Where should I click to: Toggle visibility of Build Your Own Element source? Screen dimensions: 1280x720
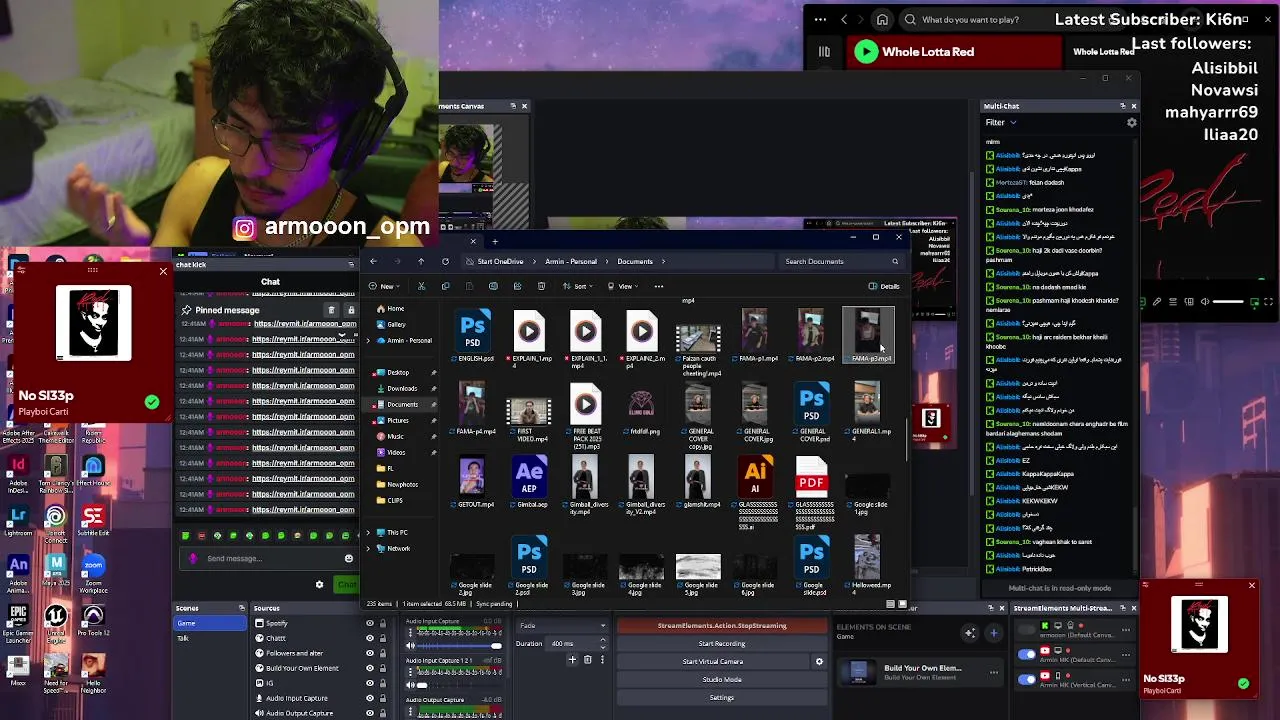pos(369,668)
